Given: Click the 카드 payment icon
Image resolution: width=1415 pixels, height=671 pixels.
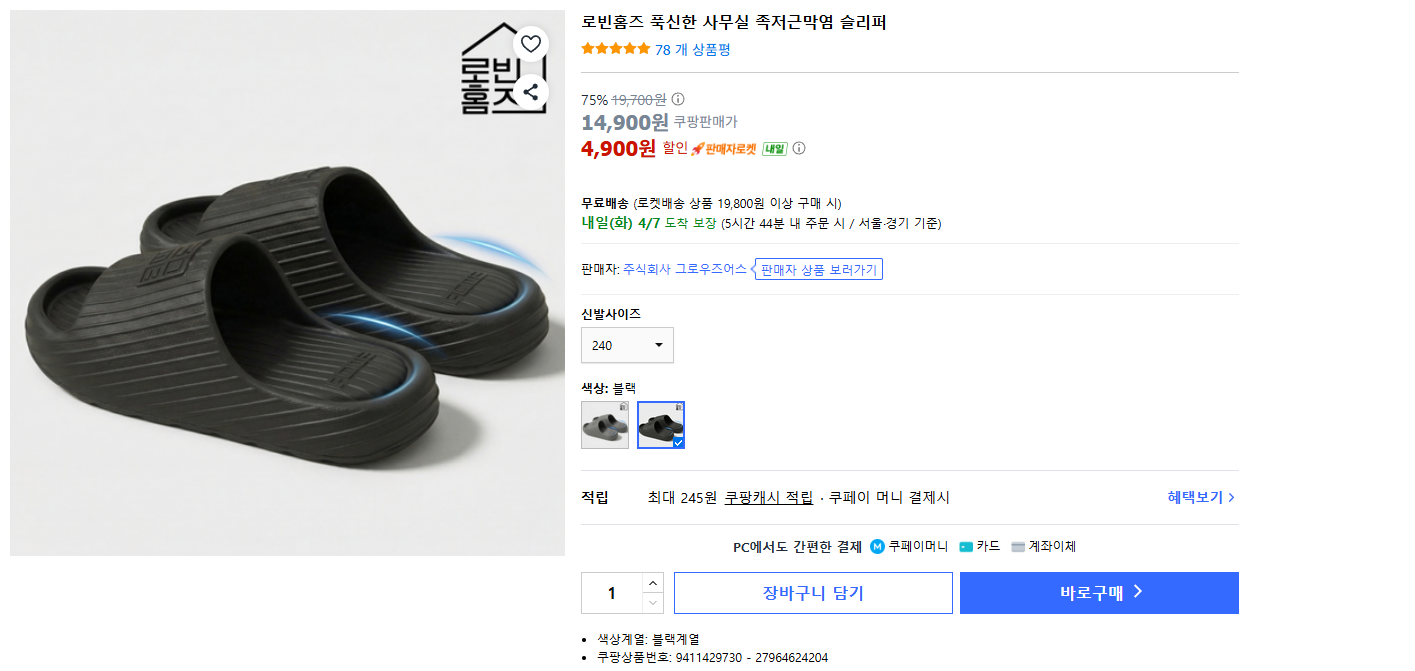Looking at the screenshot, I should click(x=966, y=547).
